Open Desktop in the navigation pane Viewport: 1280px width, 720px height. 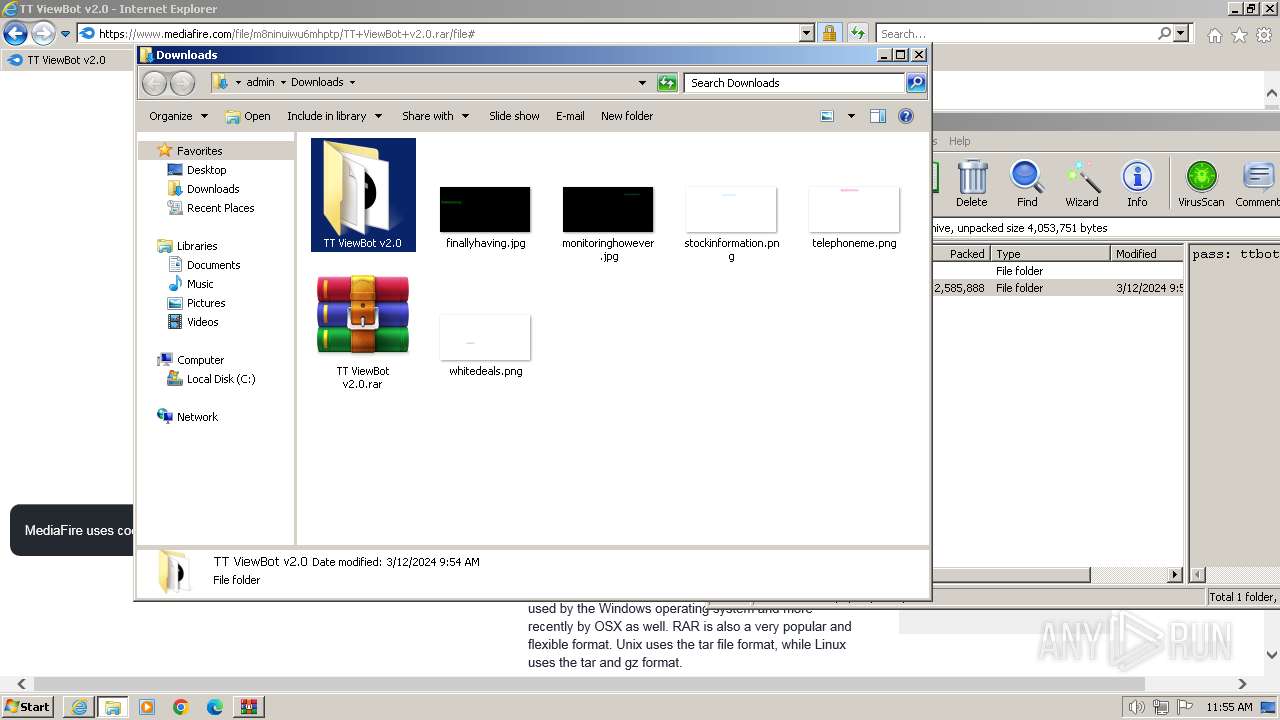pos(206,170)
